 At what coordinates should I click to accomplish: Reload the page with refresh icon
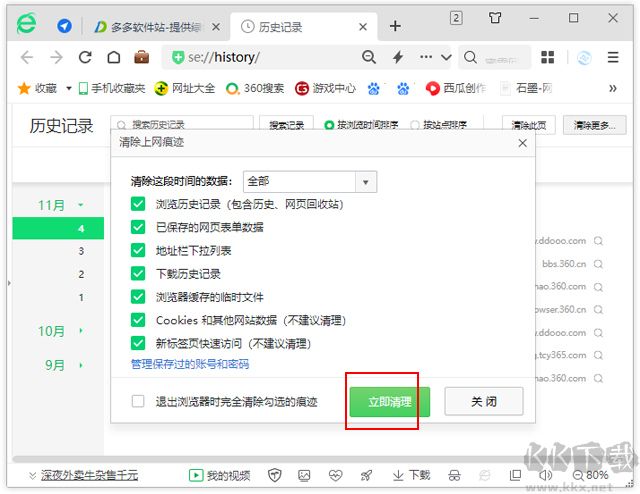click(x=85, y=57)
